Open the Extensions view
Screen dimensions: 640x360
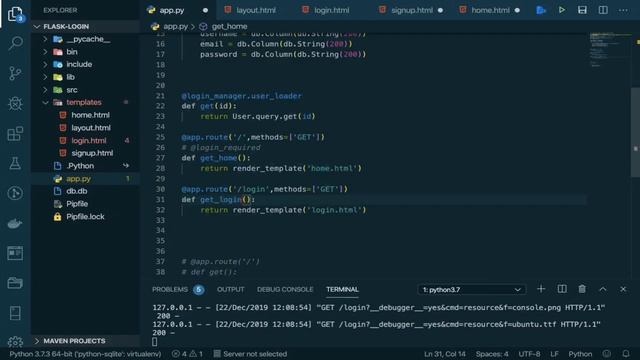click(15, 133)
